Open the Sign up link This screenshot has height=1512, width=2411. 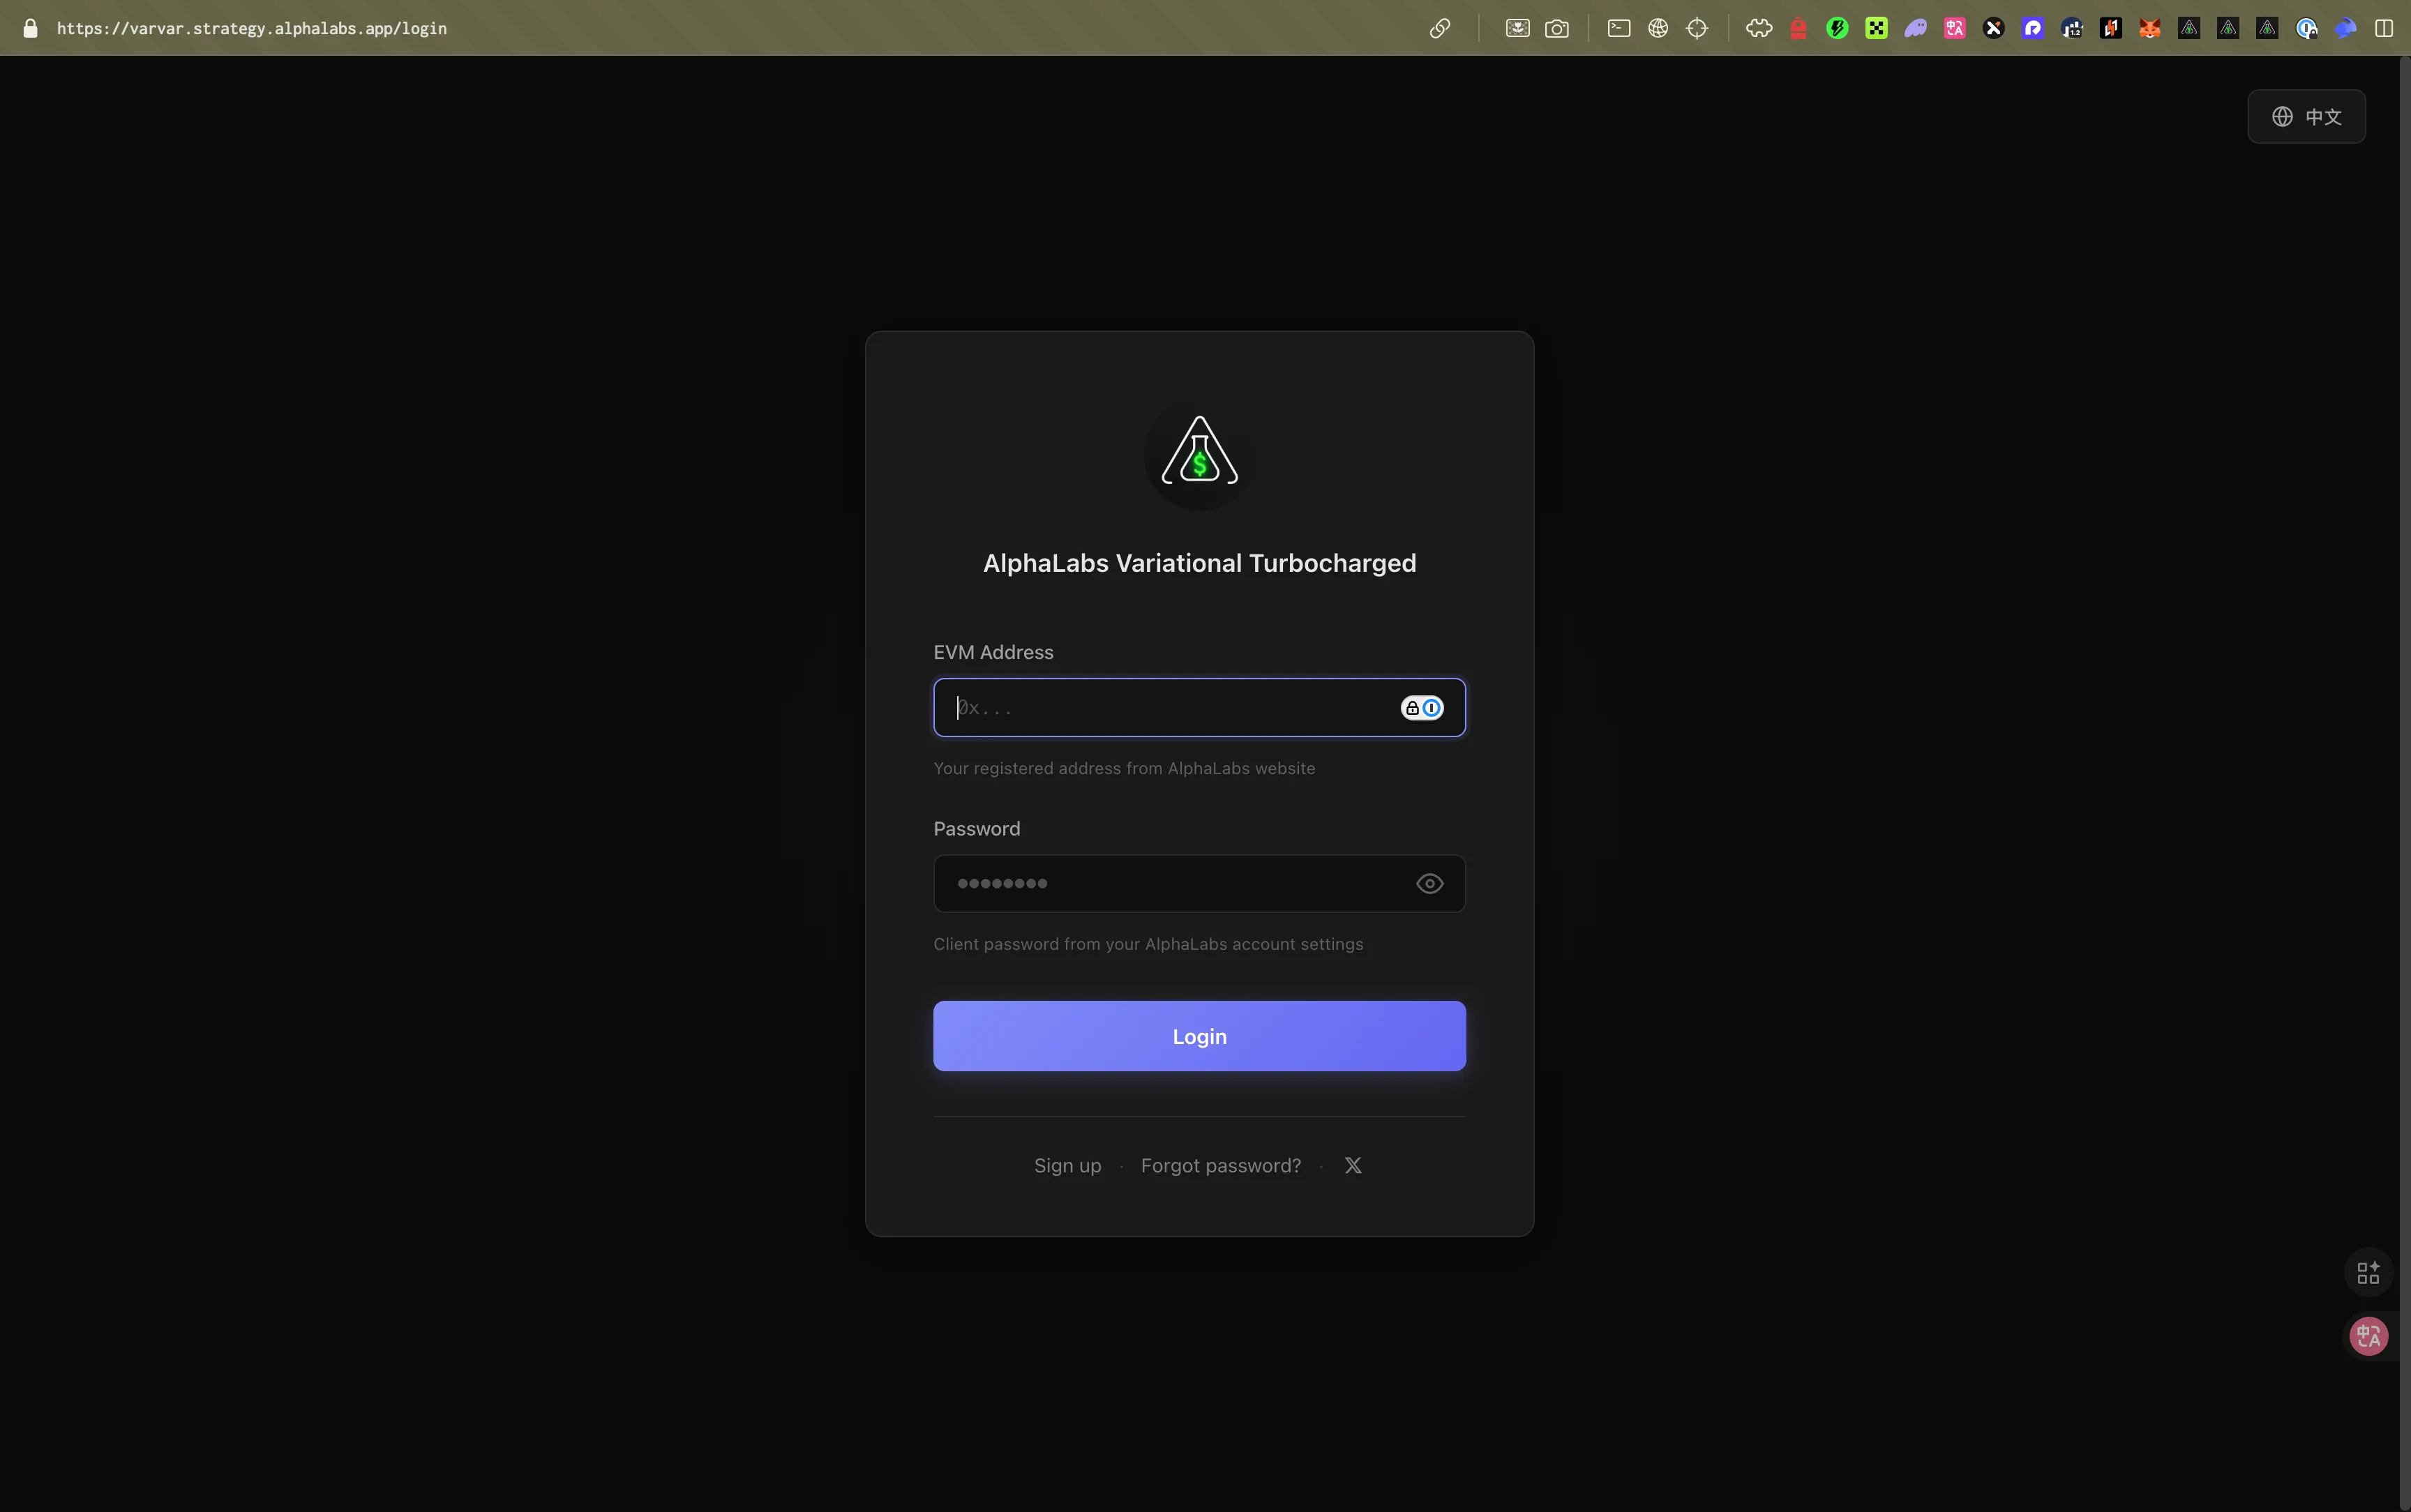pyautogui.click(x=1067, y=1165)
